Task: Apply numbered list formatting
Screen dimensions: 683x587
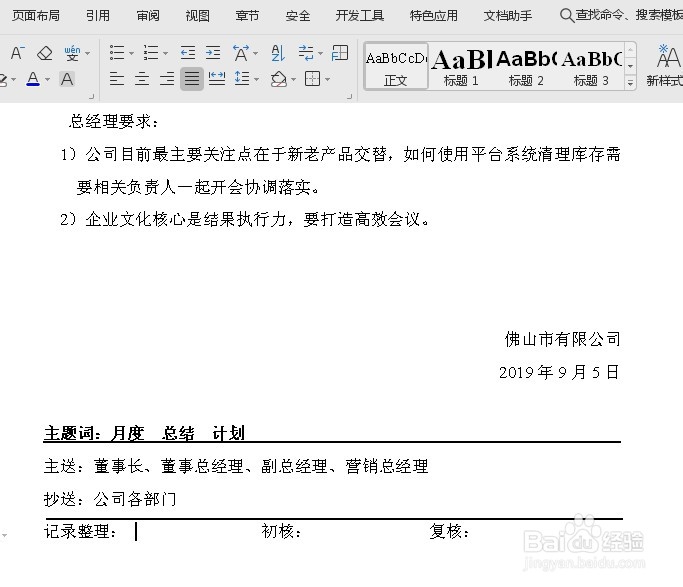Action: (x=151, y=53)
